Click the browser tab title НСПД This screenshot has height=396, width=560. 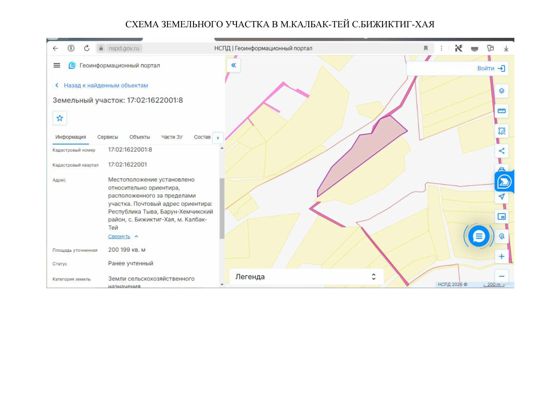tap(263, 48)
